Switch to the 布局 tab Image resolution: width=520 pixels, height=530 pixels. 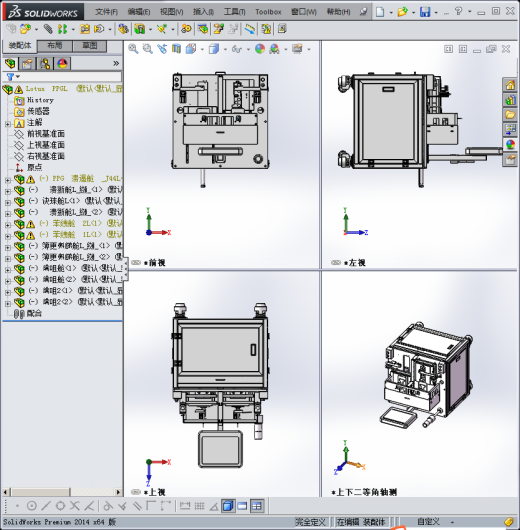point(54,46)
